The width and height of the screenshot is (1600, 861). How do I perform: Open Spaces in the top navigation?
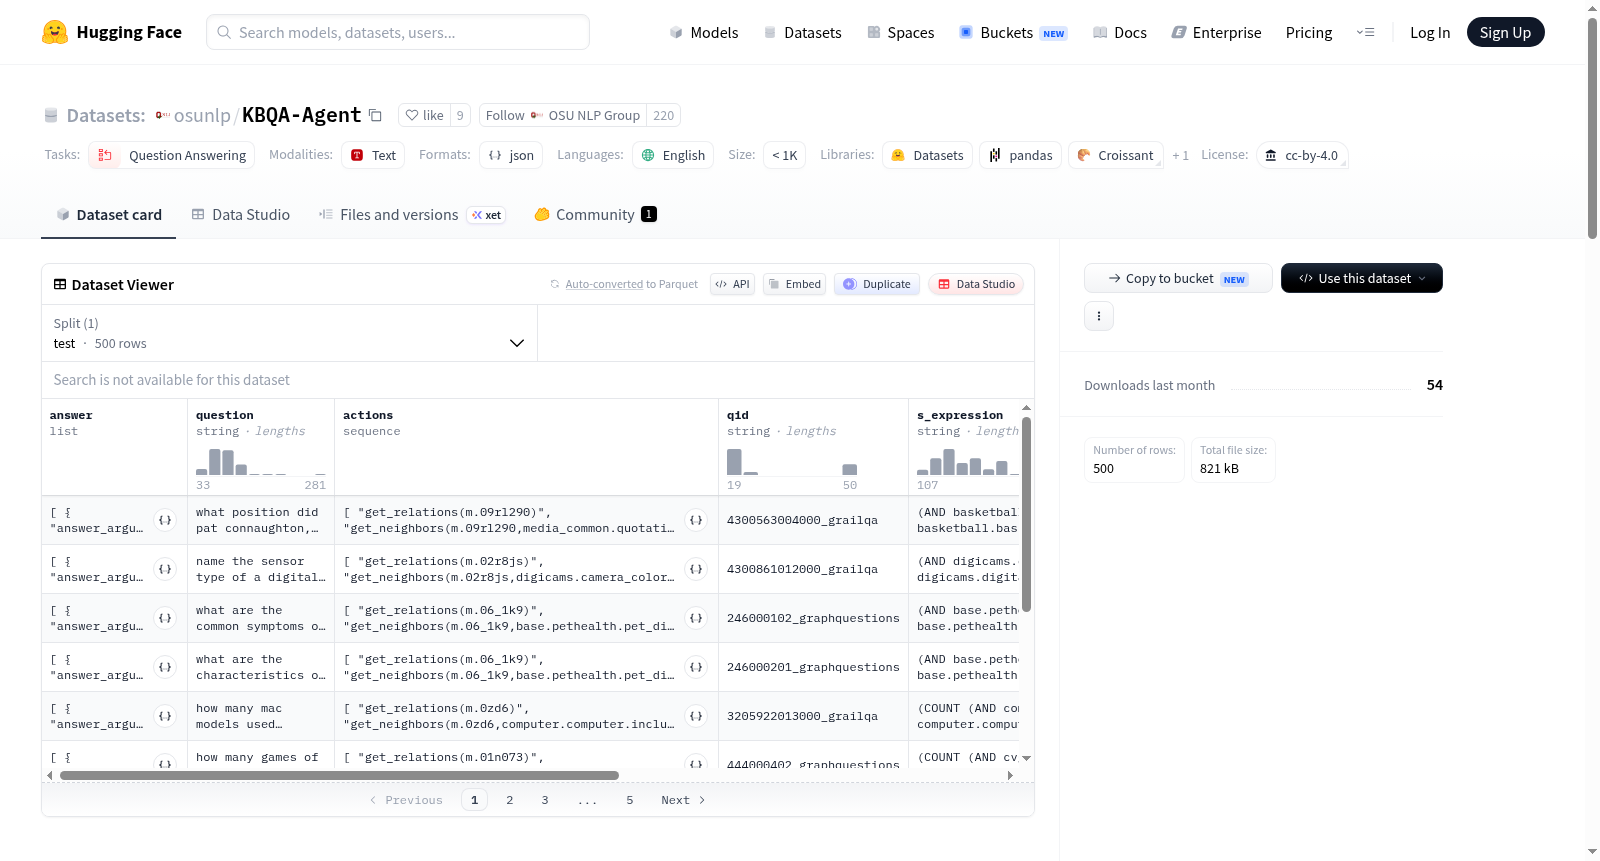(901, 32)
